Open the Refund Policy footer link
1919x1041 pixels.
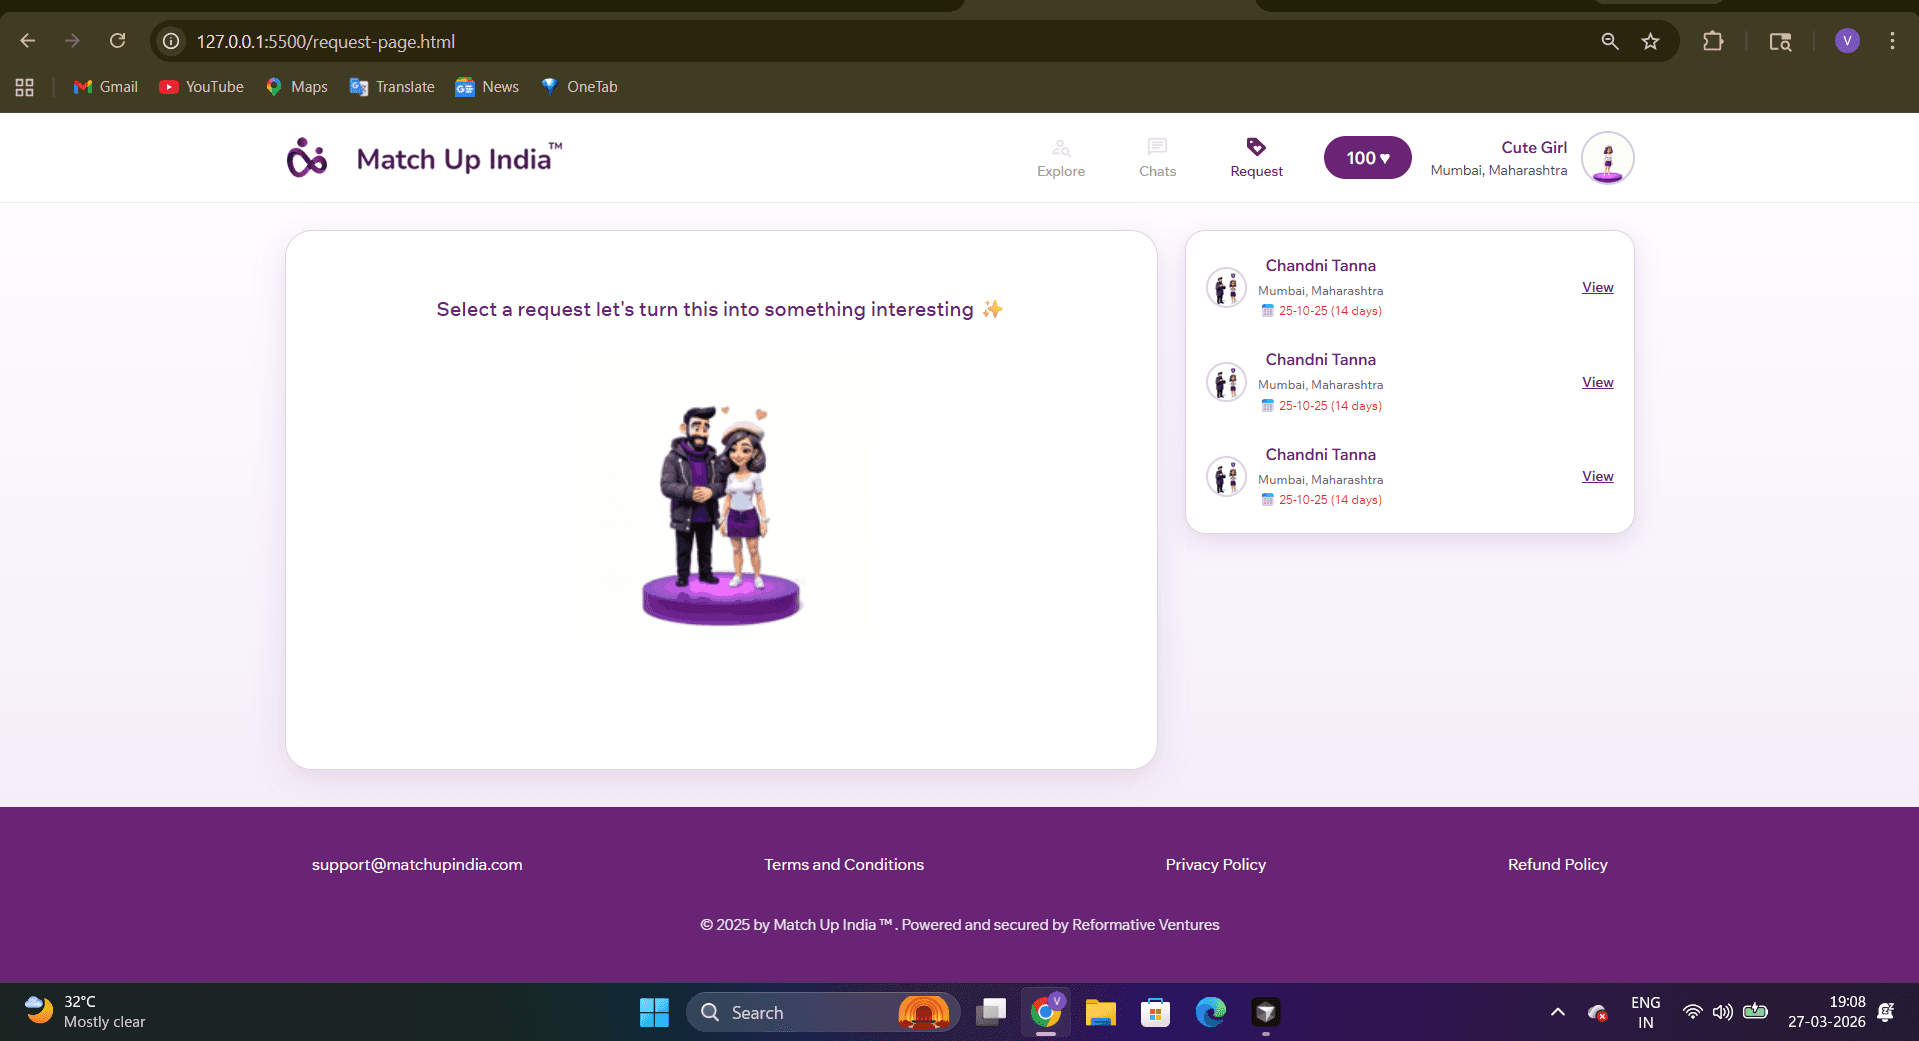[x=1557, y=865]
